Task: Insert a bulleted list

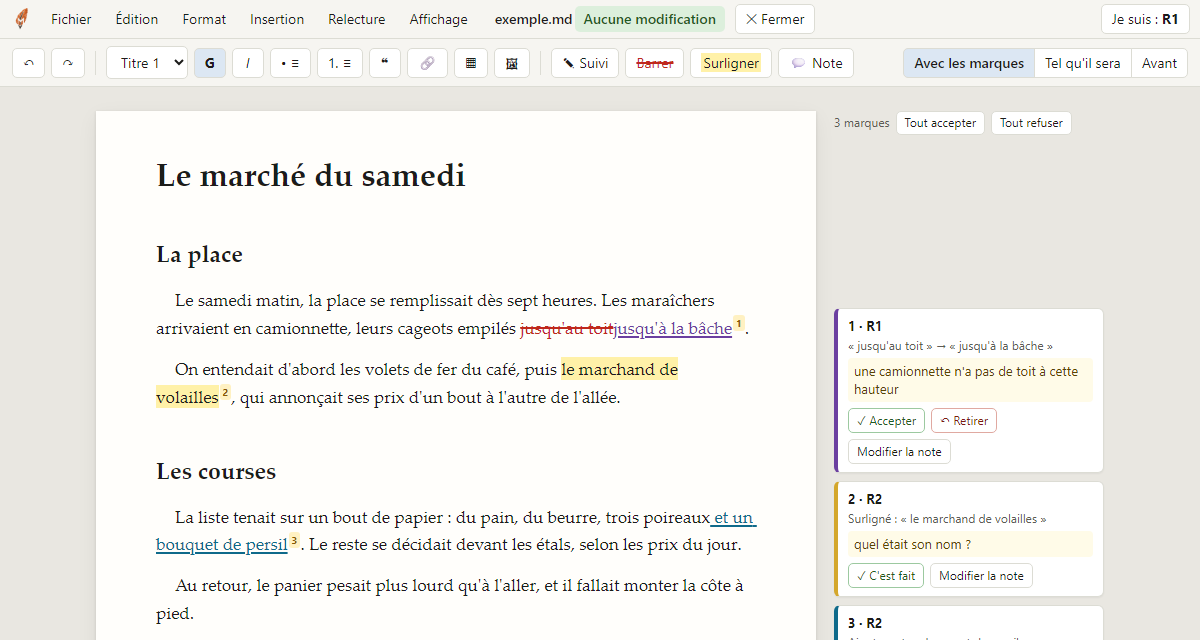Action: [x=290, y=63]
